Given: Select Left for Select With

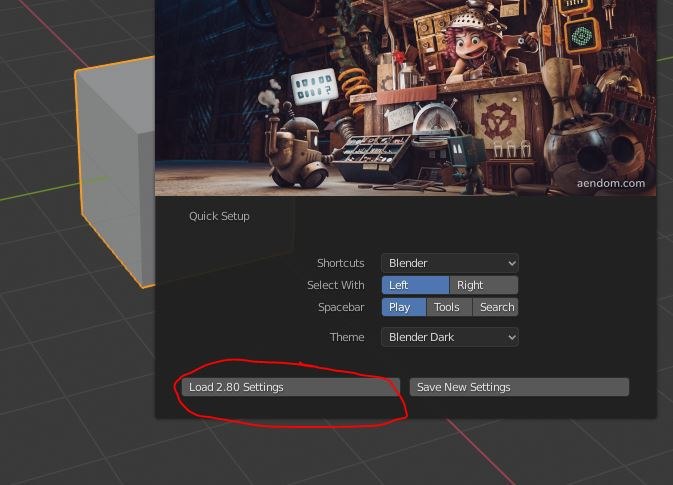Looking at the screenshot, I should point(415,285).
